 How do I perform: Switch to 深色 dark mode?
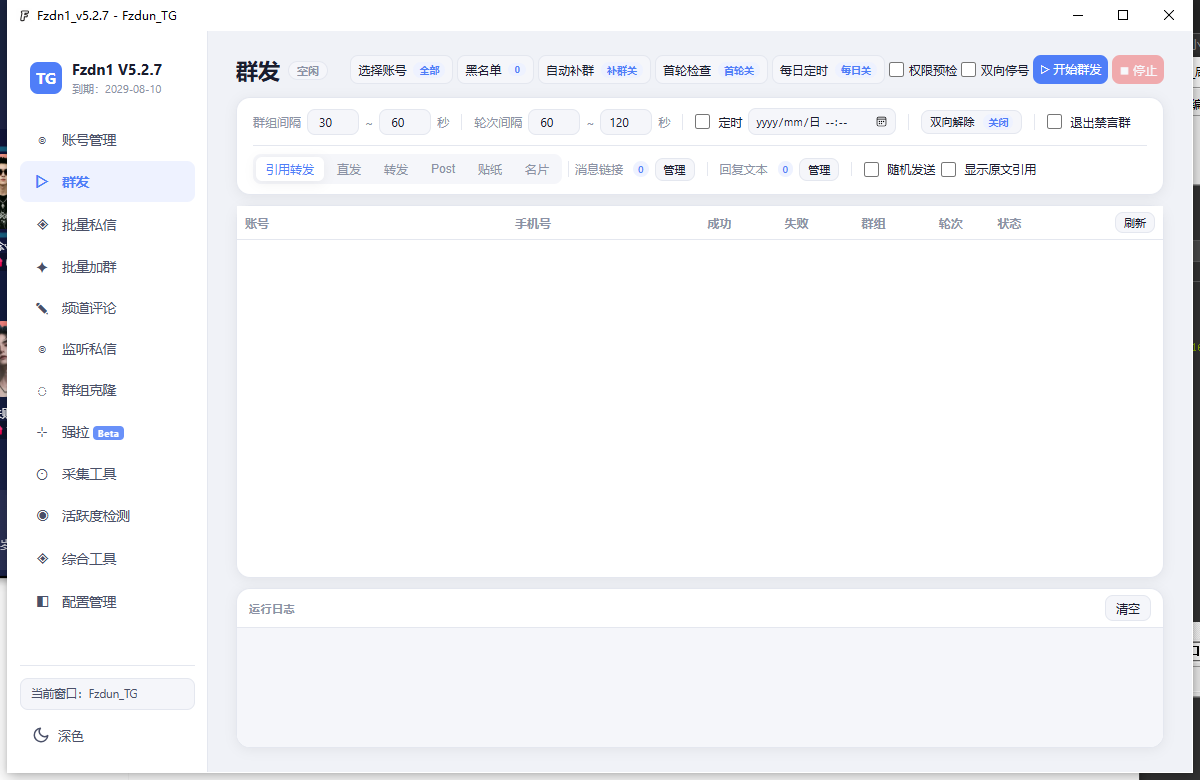click(58, 736)
